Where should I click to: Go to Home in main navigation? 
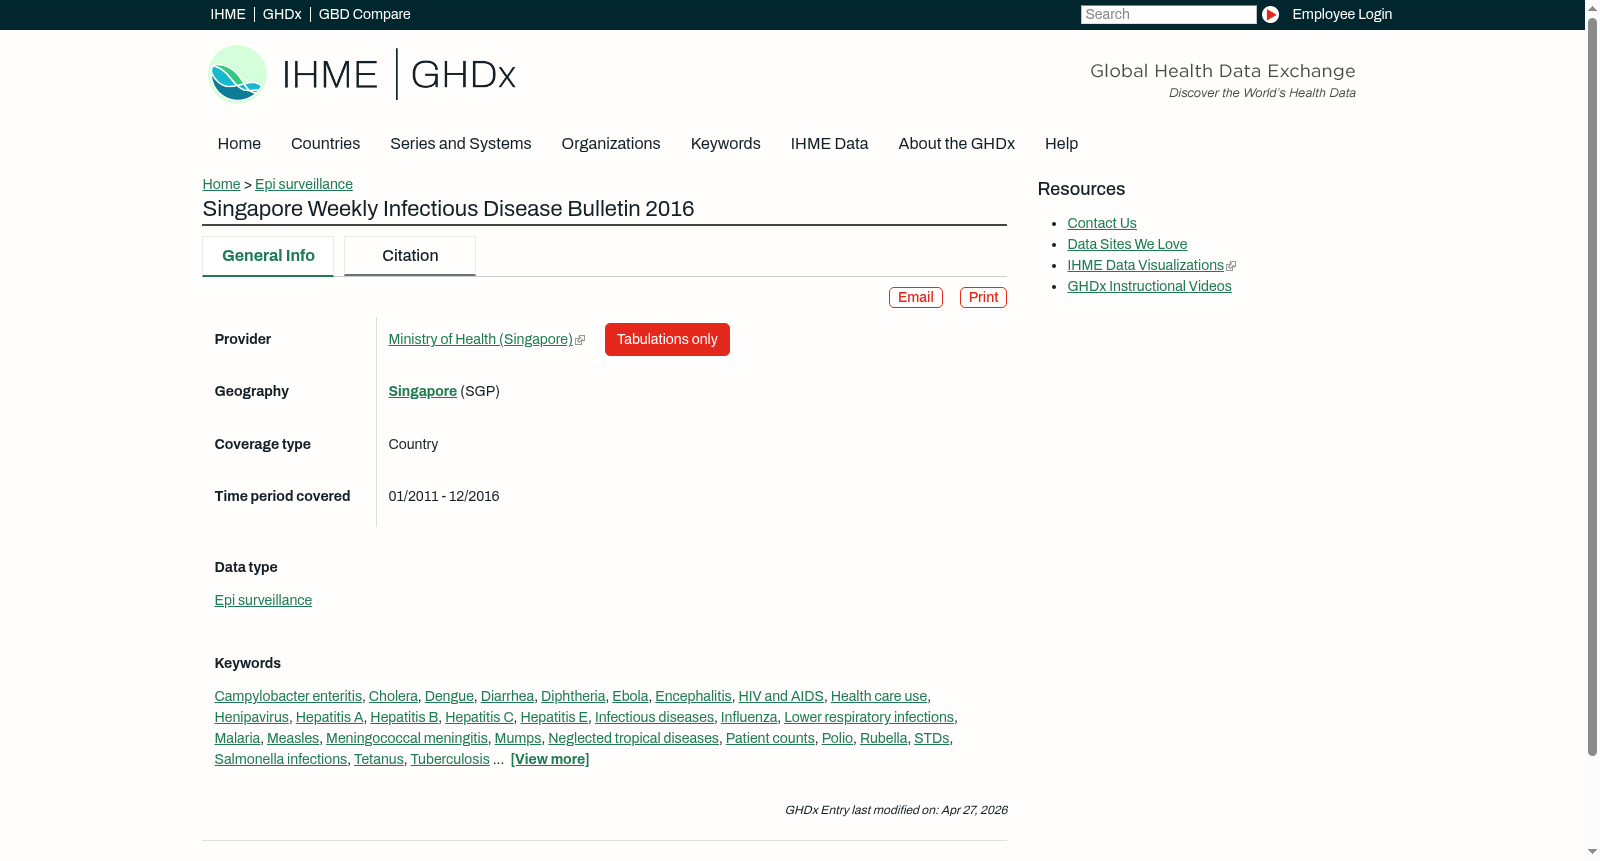[239, 144]
